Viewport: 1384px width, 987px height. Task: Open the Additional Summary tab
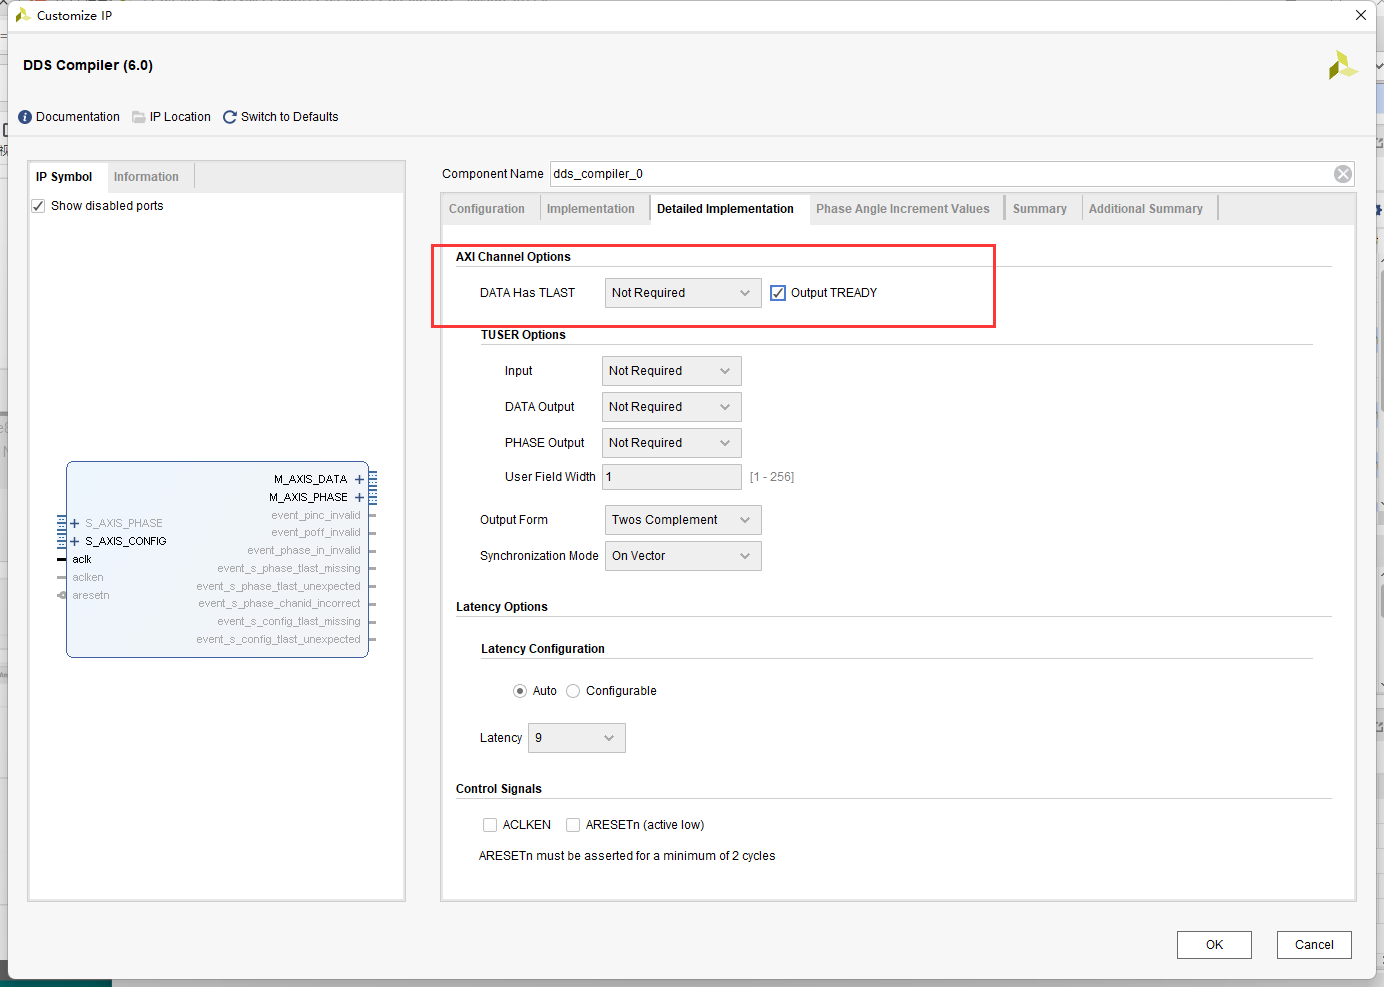1146,209
